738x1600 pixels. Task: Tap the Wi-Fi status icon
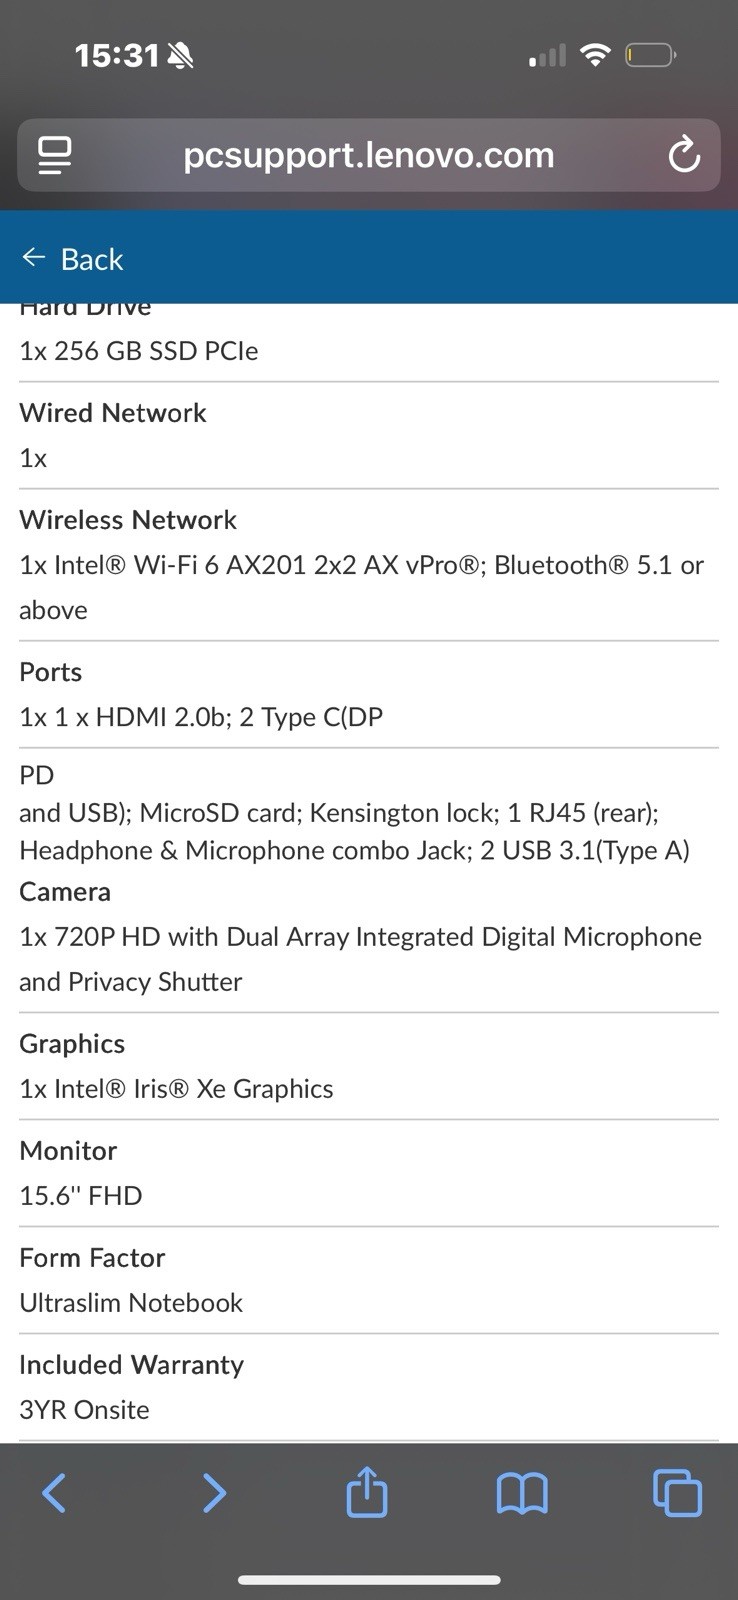point(595,55)
